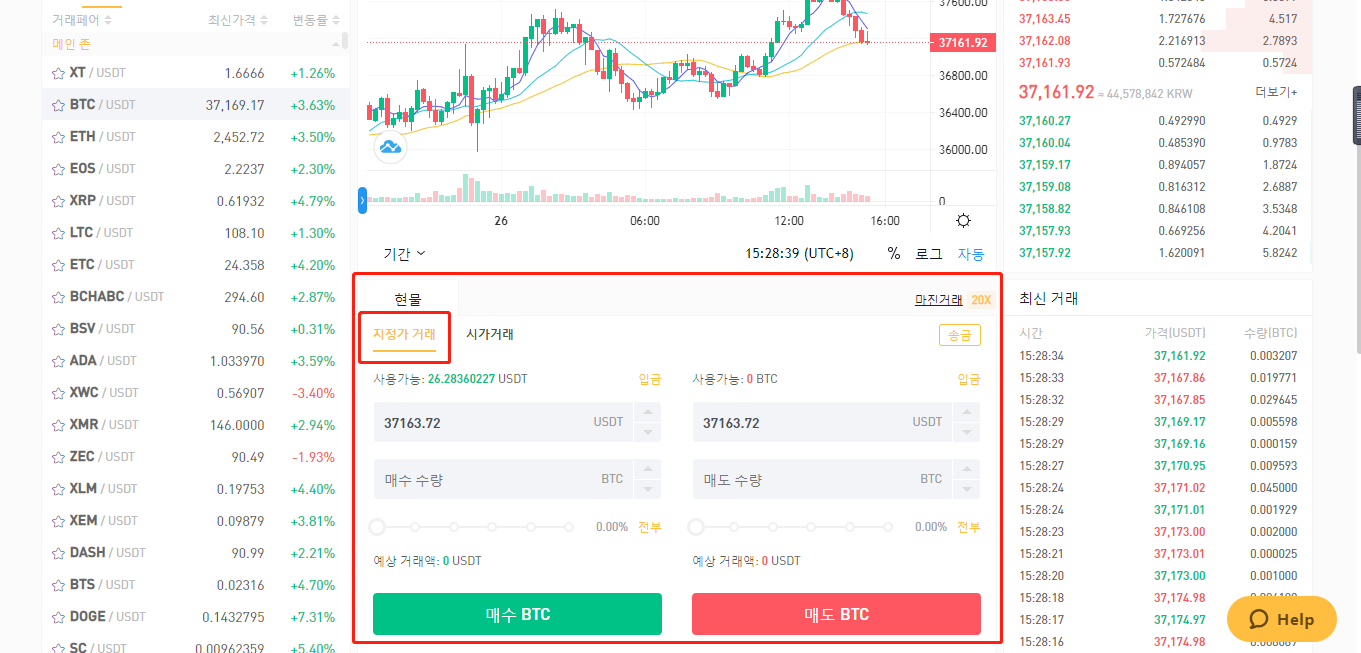Mark XRP/USDT as favorite with star
This screenshot has height=653, width=1361.
pos(58,201)
